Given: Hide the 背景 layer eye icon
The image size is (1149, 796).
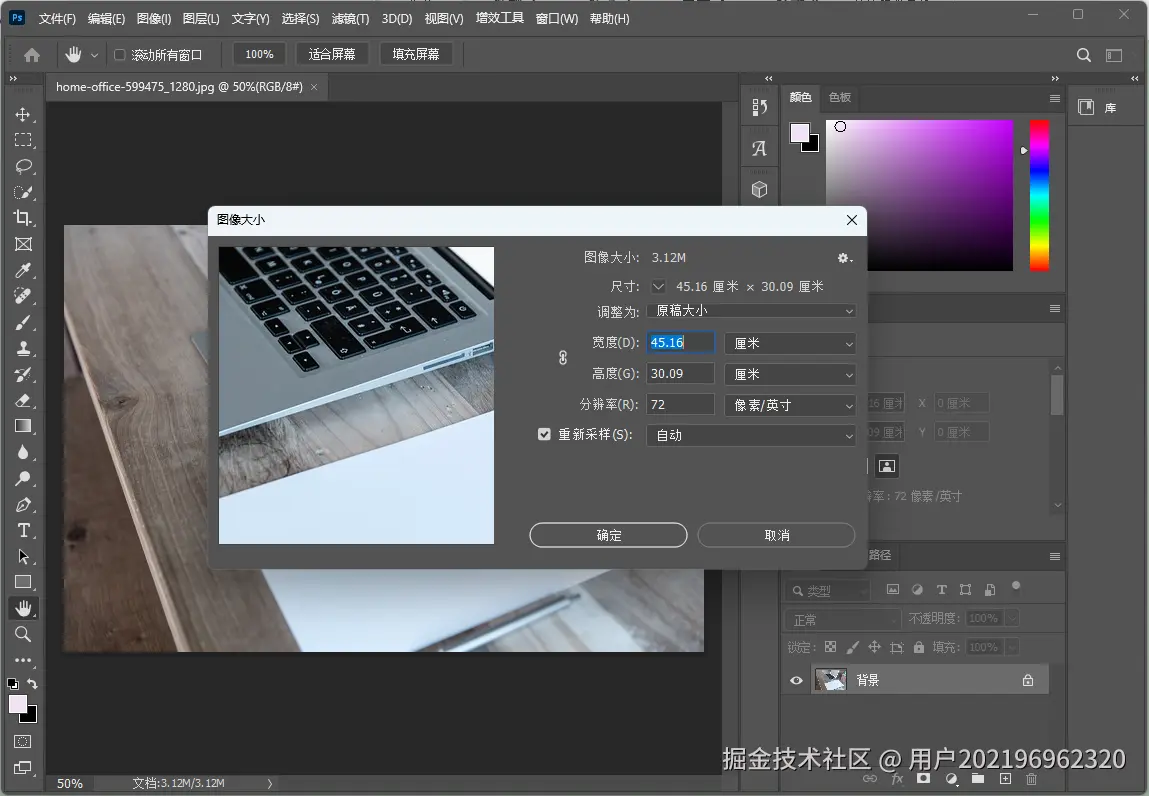Looking at the screenshot, I should pyautogui.click(x=796, y=680).
